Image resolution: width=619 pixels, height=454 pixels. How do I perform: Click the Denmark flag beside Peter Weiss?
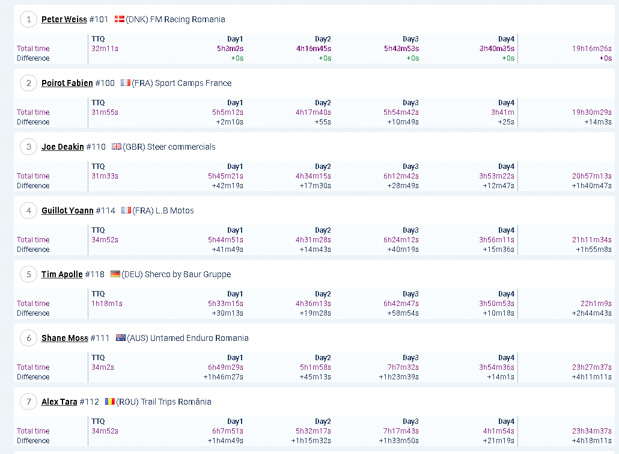[x=119, y=19]
